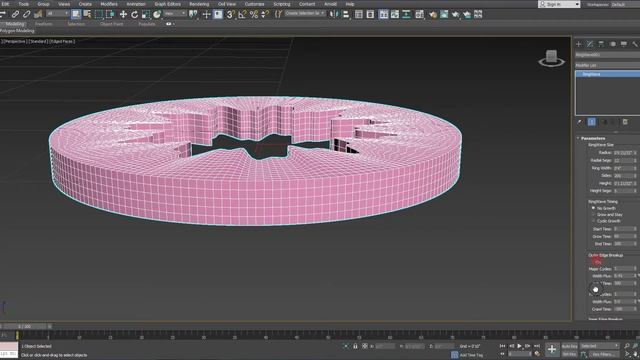Image resolution: width=640 pixels, height=360 pixels.
Task: Click Play Animation button
Action: coord(519,346)
